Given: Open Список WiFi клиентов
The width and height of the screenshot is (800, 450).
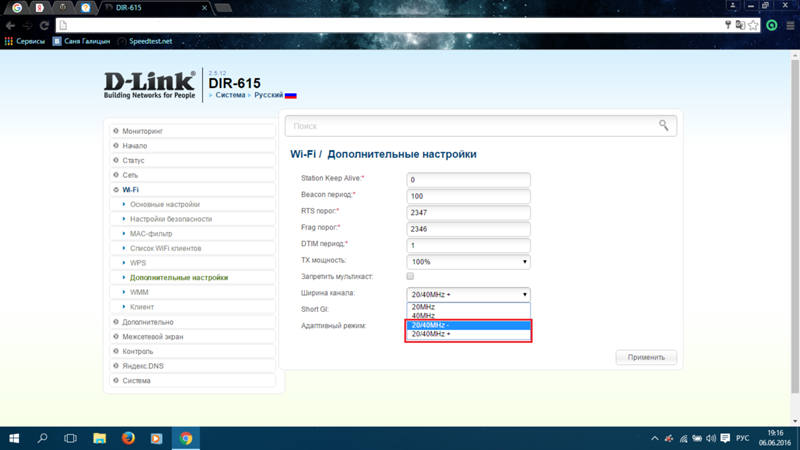Looking at the screenshot, I should (192, 248).
